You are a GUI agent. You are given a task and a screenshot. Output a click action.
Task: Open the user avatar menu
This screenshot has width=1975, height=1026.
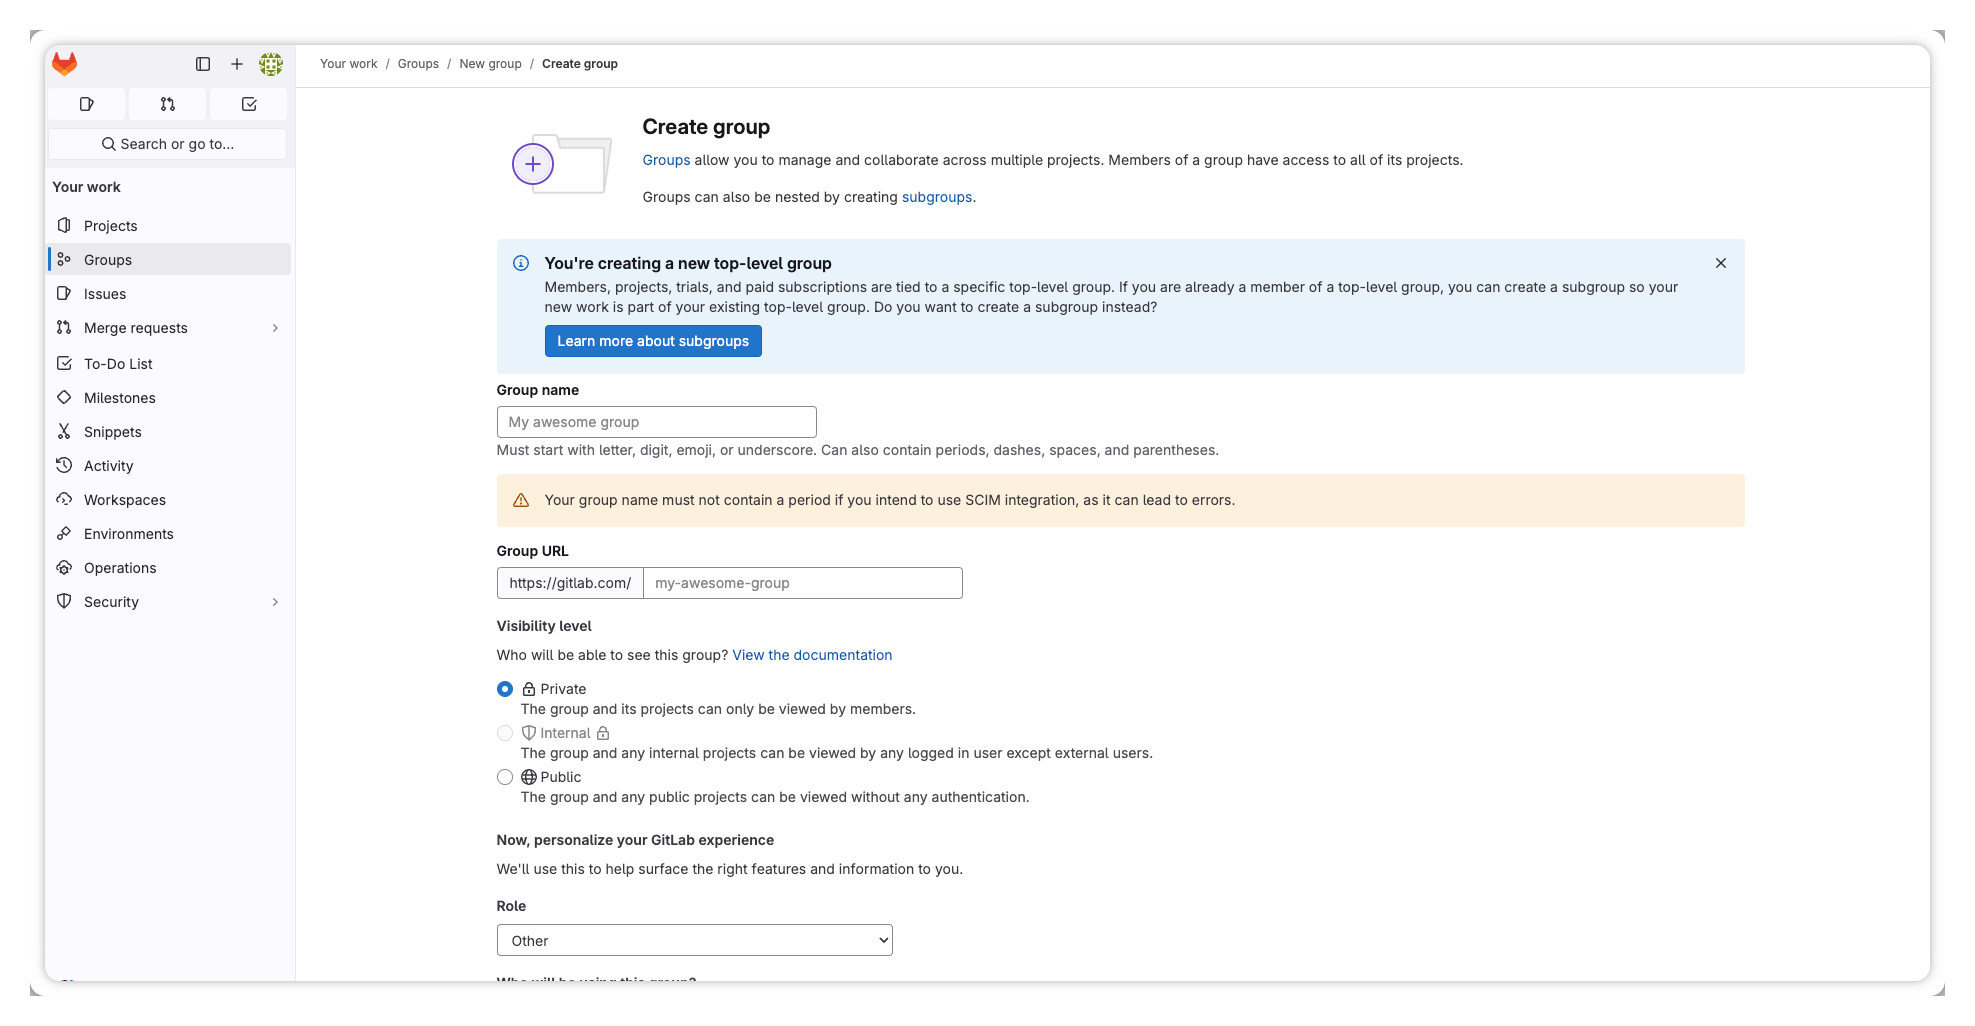pyautogui.click(x=271, y=64)
